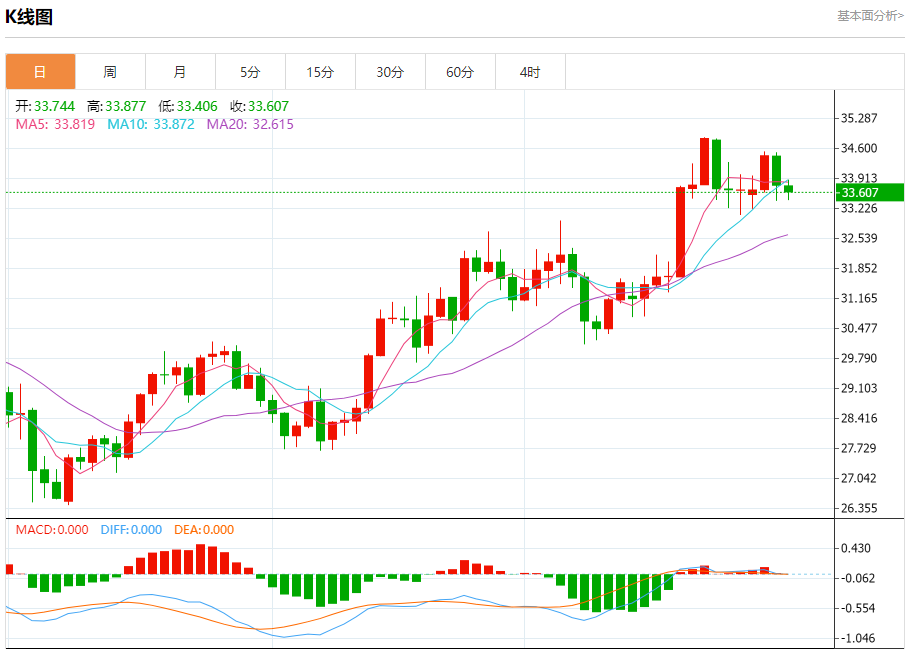This screenshot has height=649, width=907.
Task: Open the 60分 interval tab
Action: [x=460, y=72]
